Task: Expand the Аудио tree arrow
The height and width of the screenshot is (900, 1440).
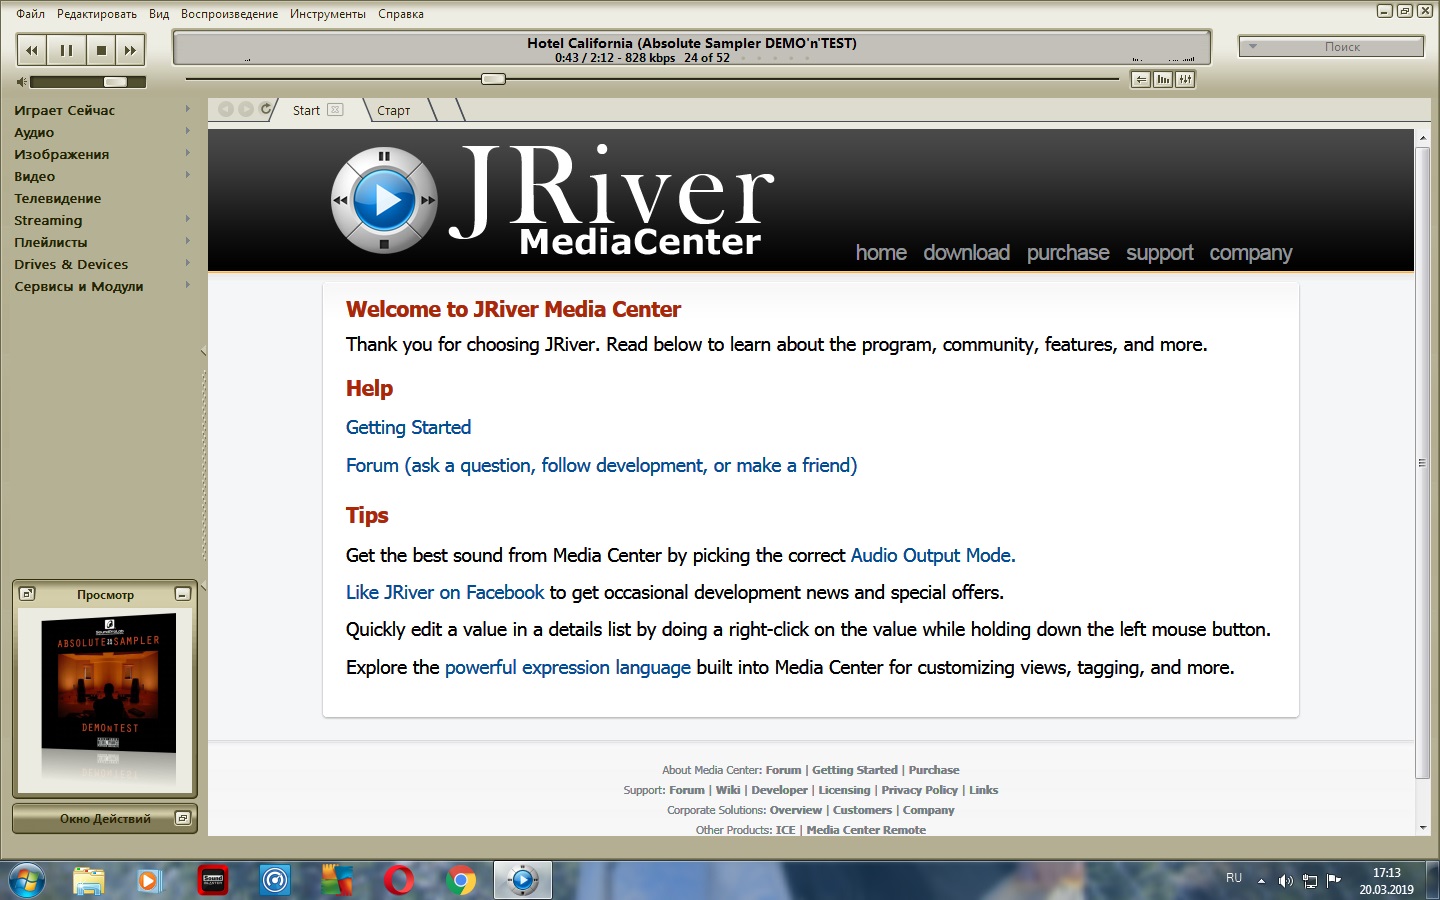Action: click(187, 131)
